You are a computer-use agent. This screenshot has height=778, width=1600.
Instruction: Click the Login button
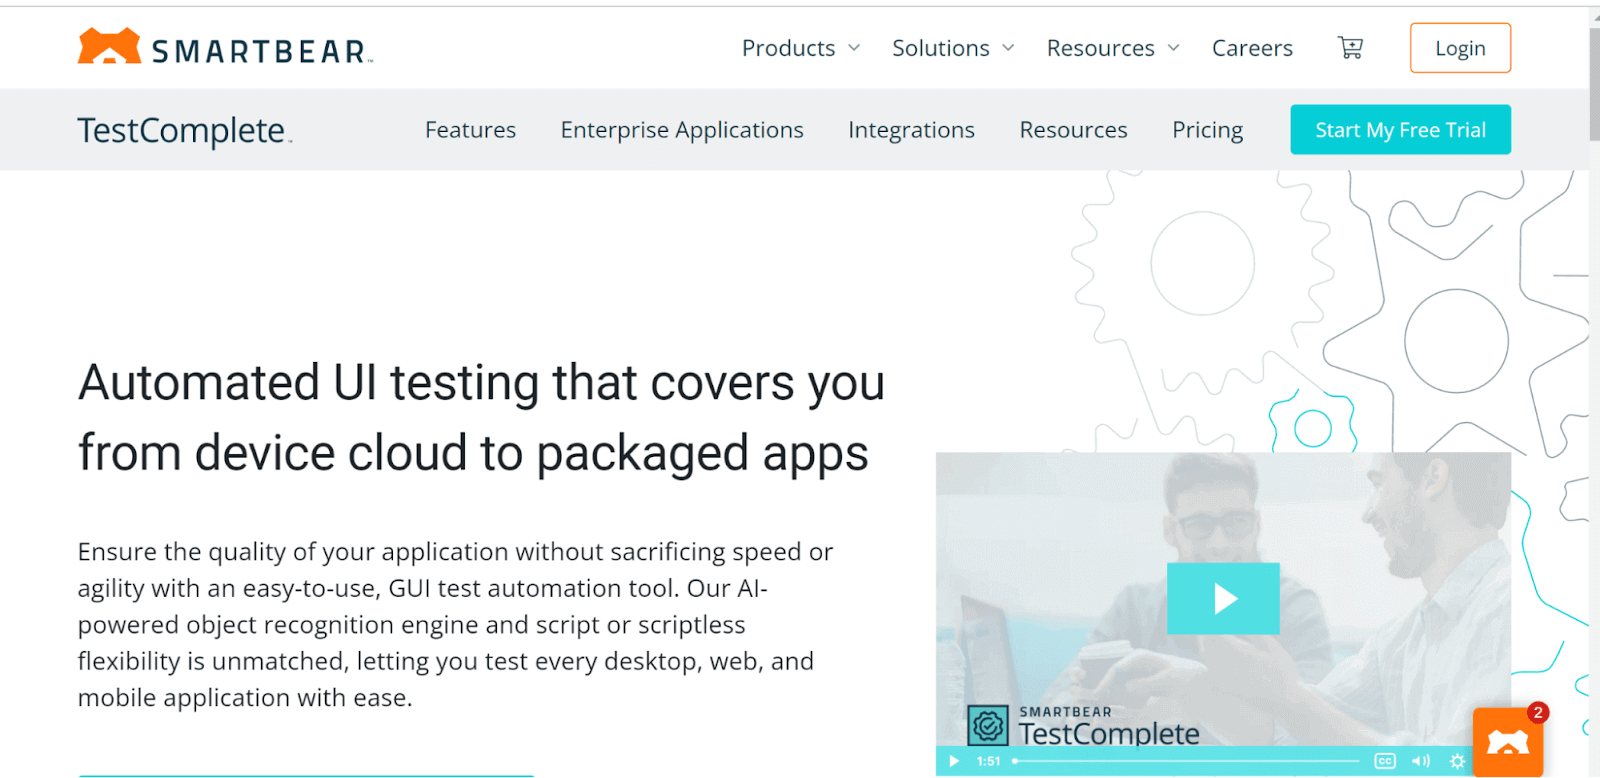[1460, 48]
